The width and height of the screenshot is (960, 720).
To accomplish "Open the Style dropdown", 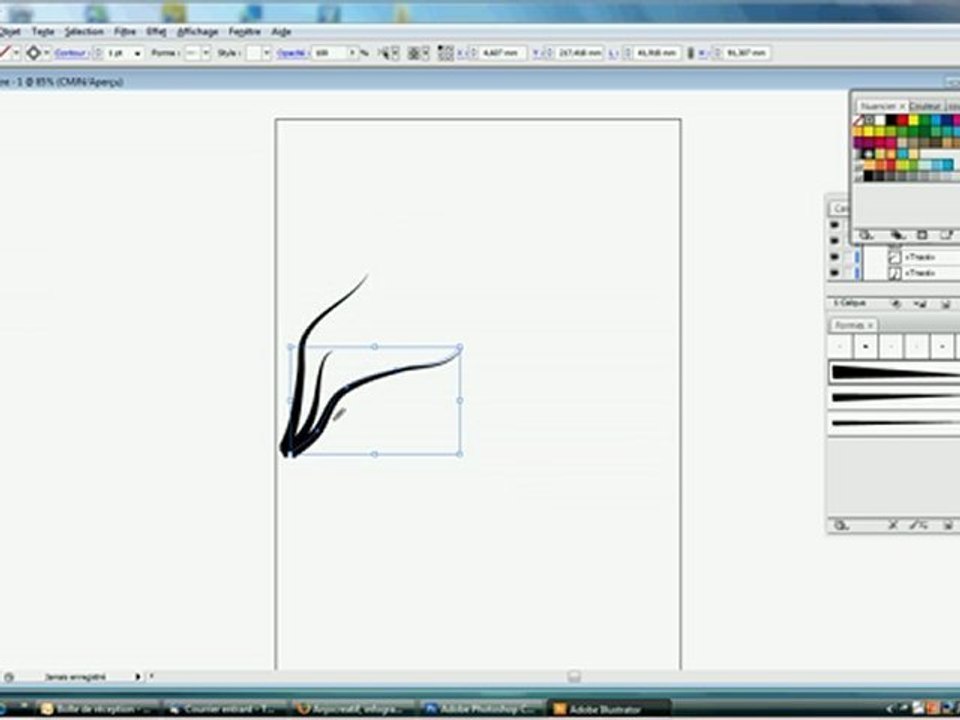I will tap(266, 53).
